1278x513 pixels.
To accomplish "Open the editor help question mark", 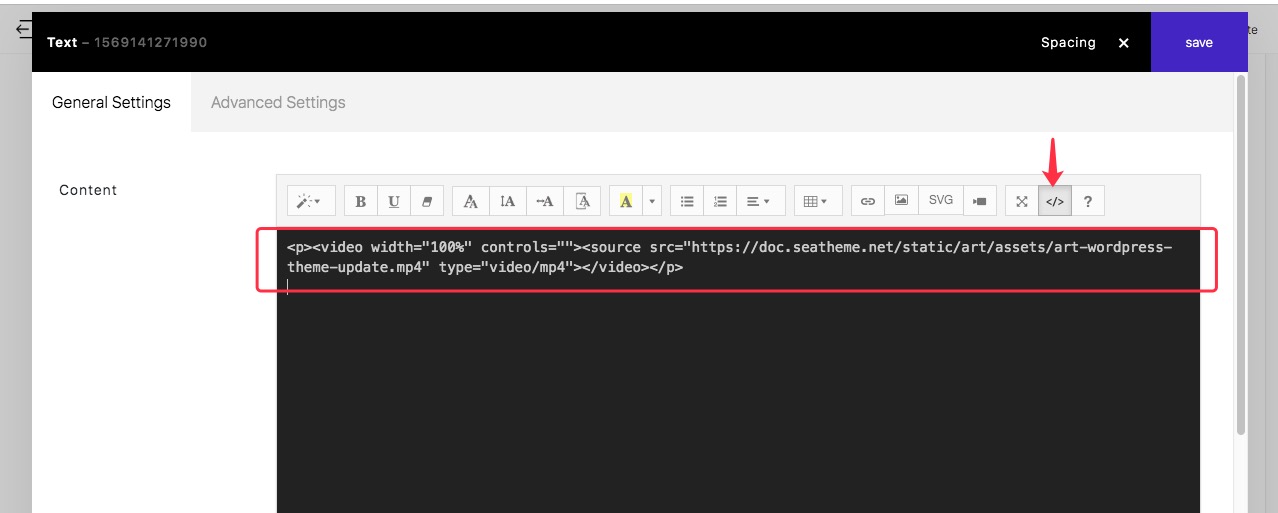I will 1088,201.
